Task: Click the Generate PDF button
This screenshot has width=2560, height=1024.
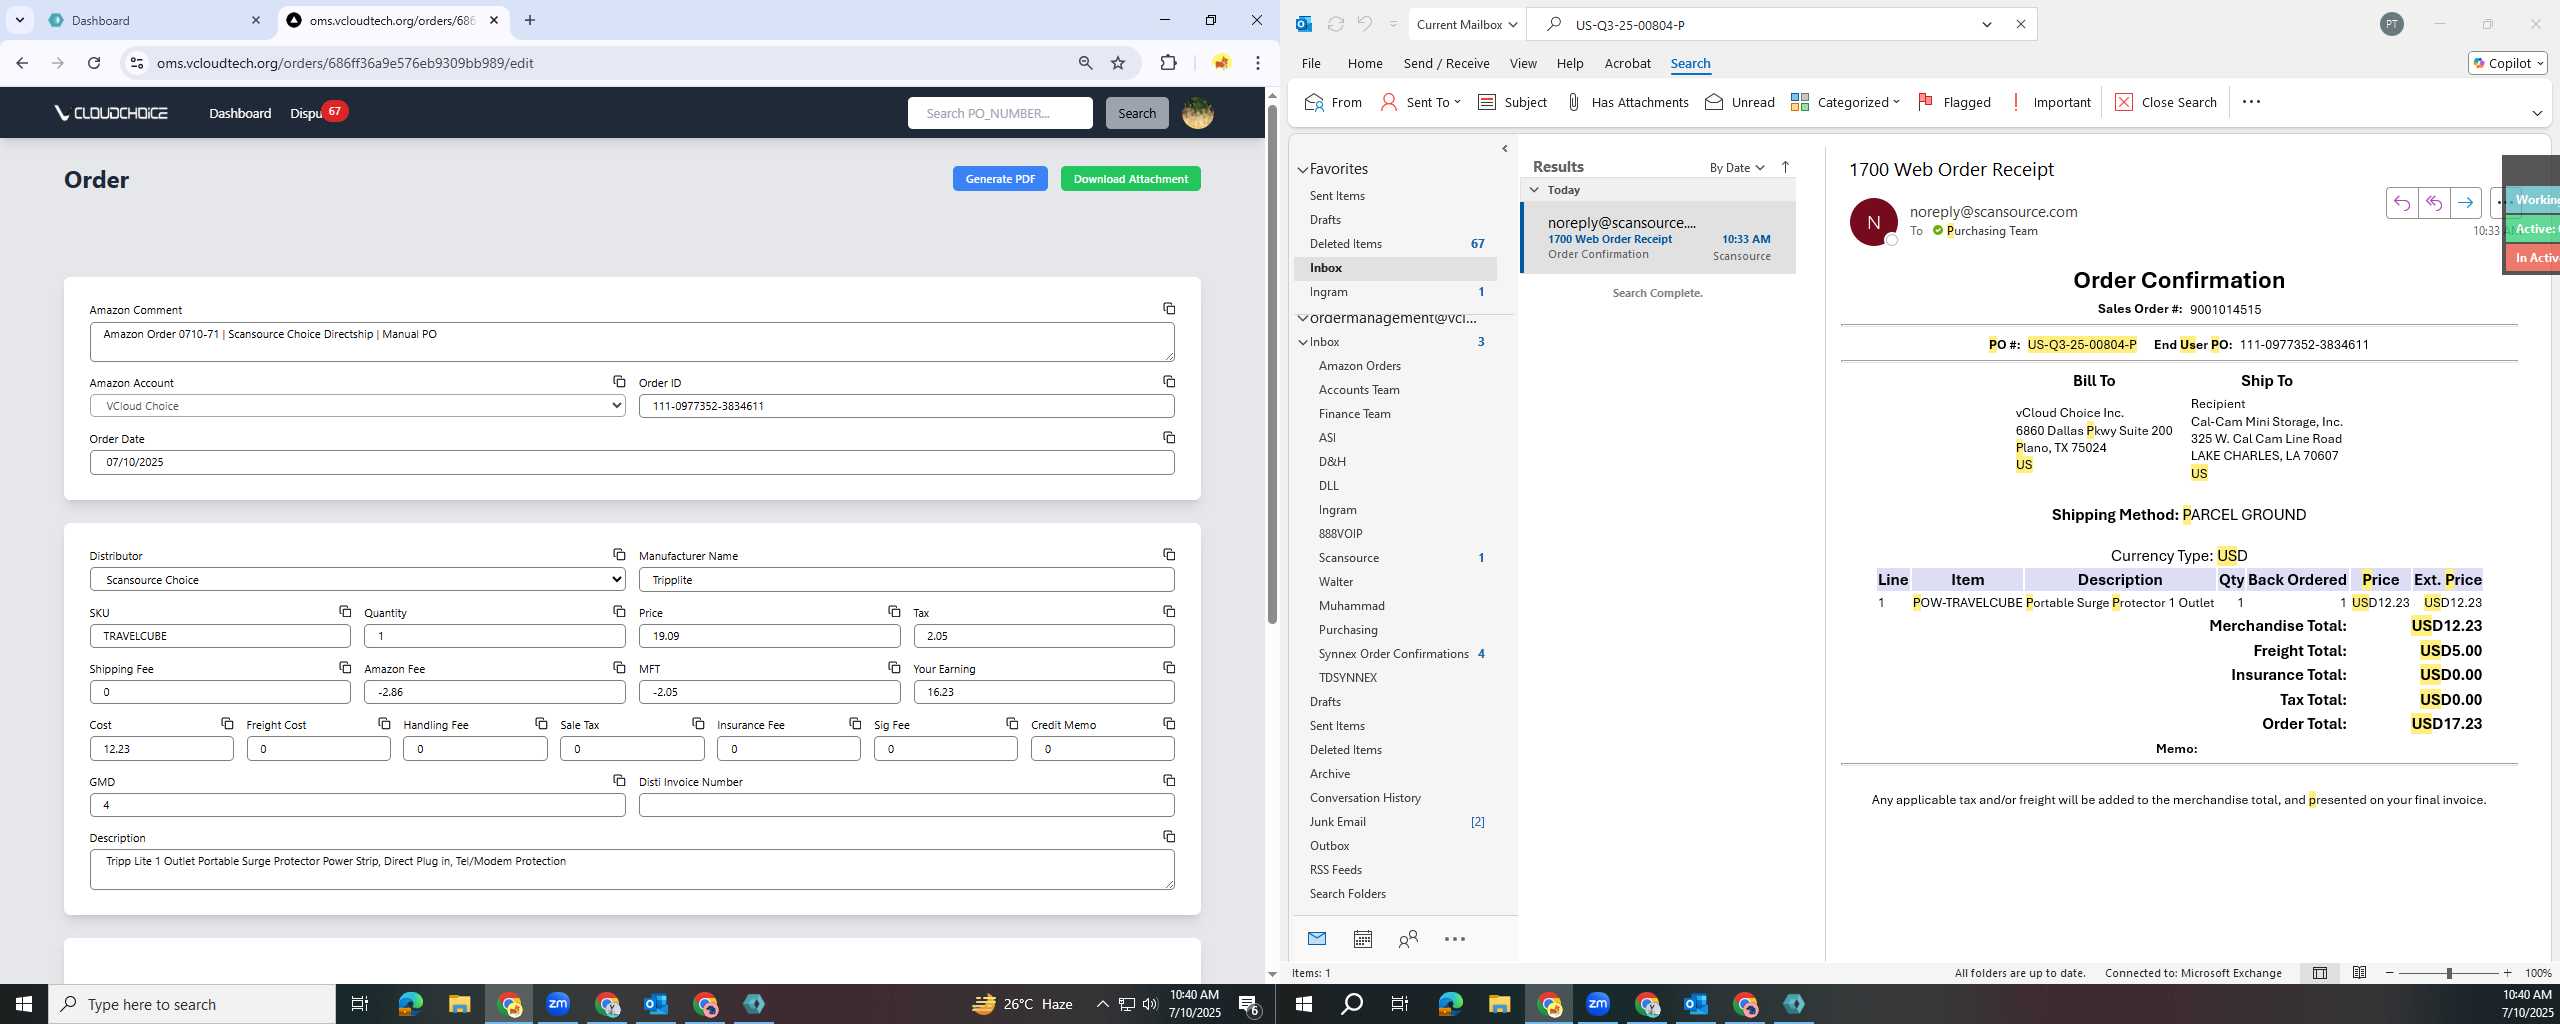Action: point(1000,179)
